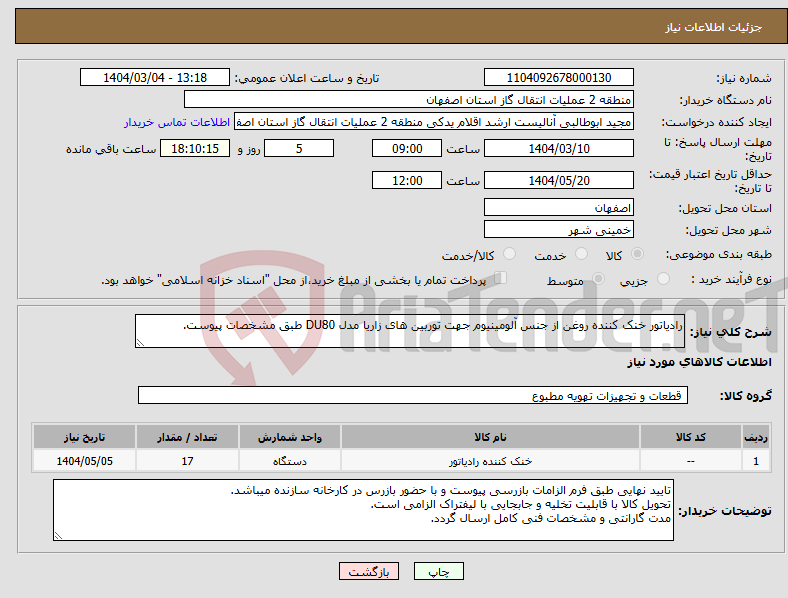Click the تعداد / مقدار column header
The height and width of the screenshot is (598, 788).
tap(187, 437)
